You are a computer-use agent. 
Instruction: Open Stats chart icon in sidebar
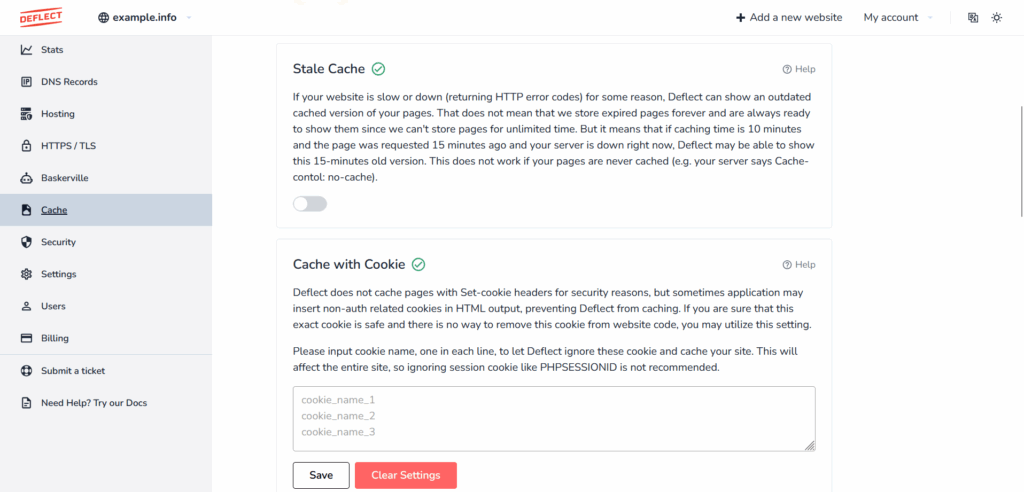[26, 50]
